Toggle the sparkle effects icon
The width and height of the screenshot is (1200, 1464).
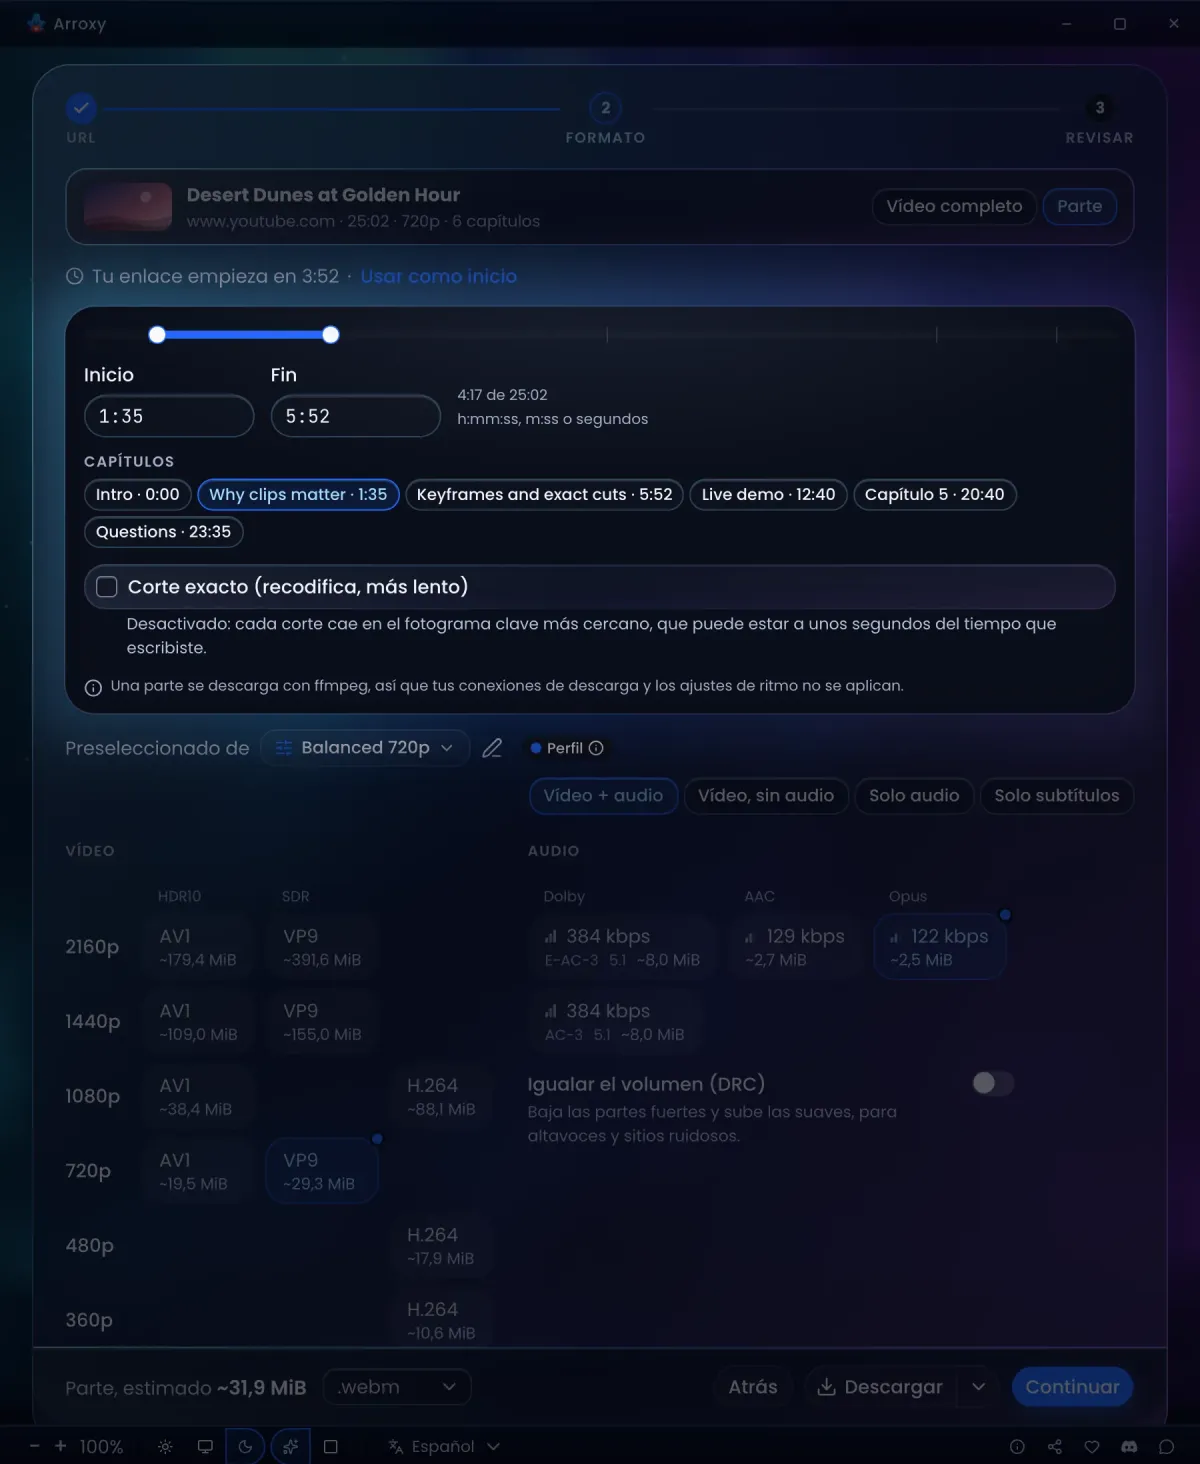pyautogui.click(x=290, y=1447)
